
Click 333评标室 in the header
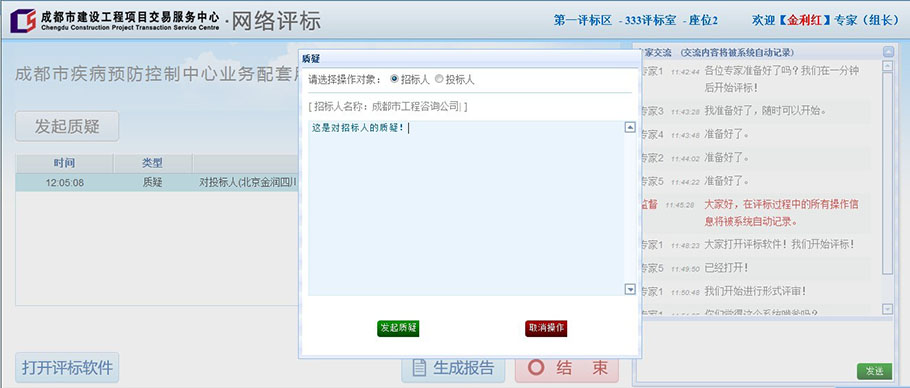(x=650, y=21)
